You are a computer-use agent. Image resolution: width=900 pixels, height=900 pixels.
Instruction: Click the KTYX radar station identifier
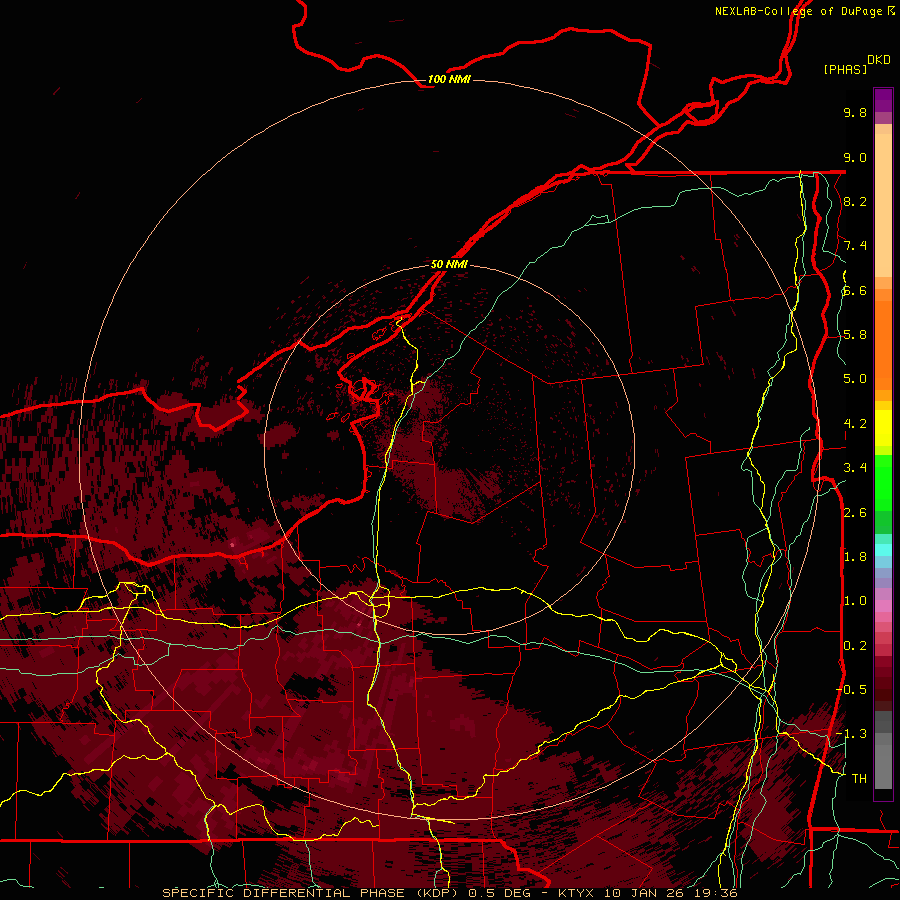577,893
